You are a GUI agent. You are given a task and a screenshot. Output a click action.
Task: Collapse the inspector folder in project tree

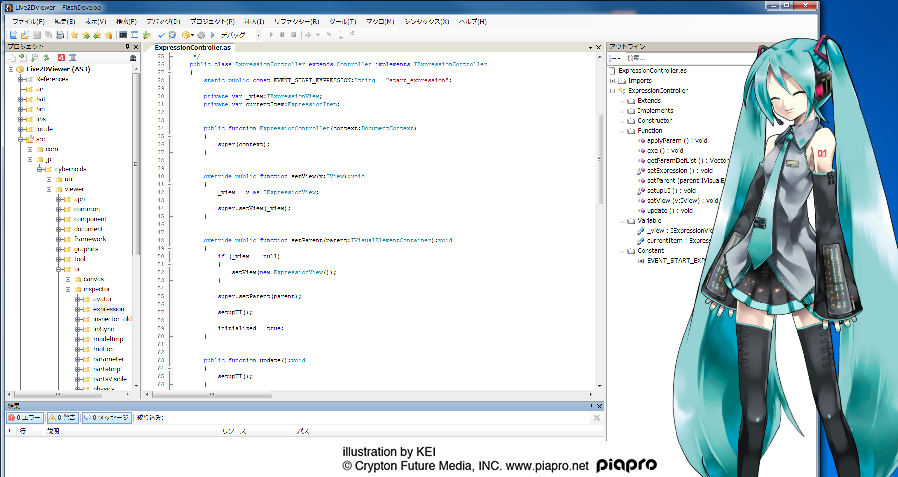[x=69, y=289]
